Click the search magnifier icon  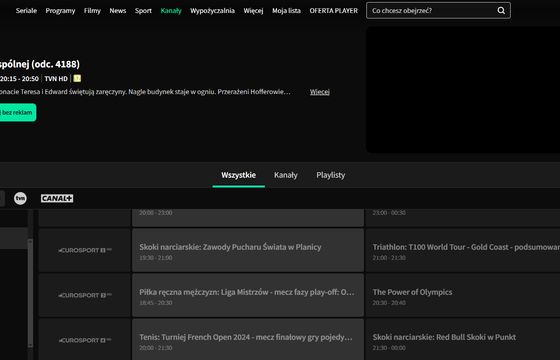(x=501, y=11)
